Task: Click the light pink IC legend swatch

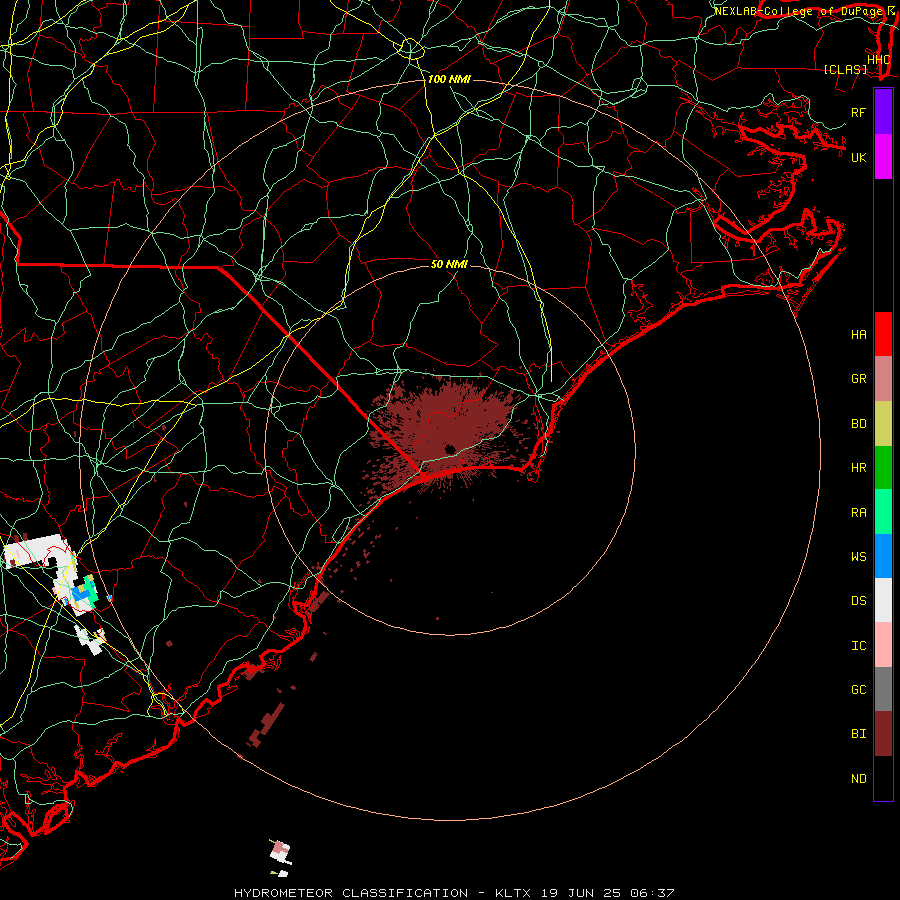Action: point(883,645)
